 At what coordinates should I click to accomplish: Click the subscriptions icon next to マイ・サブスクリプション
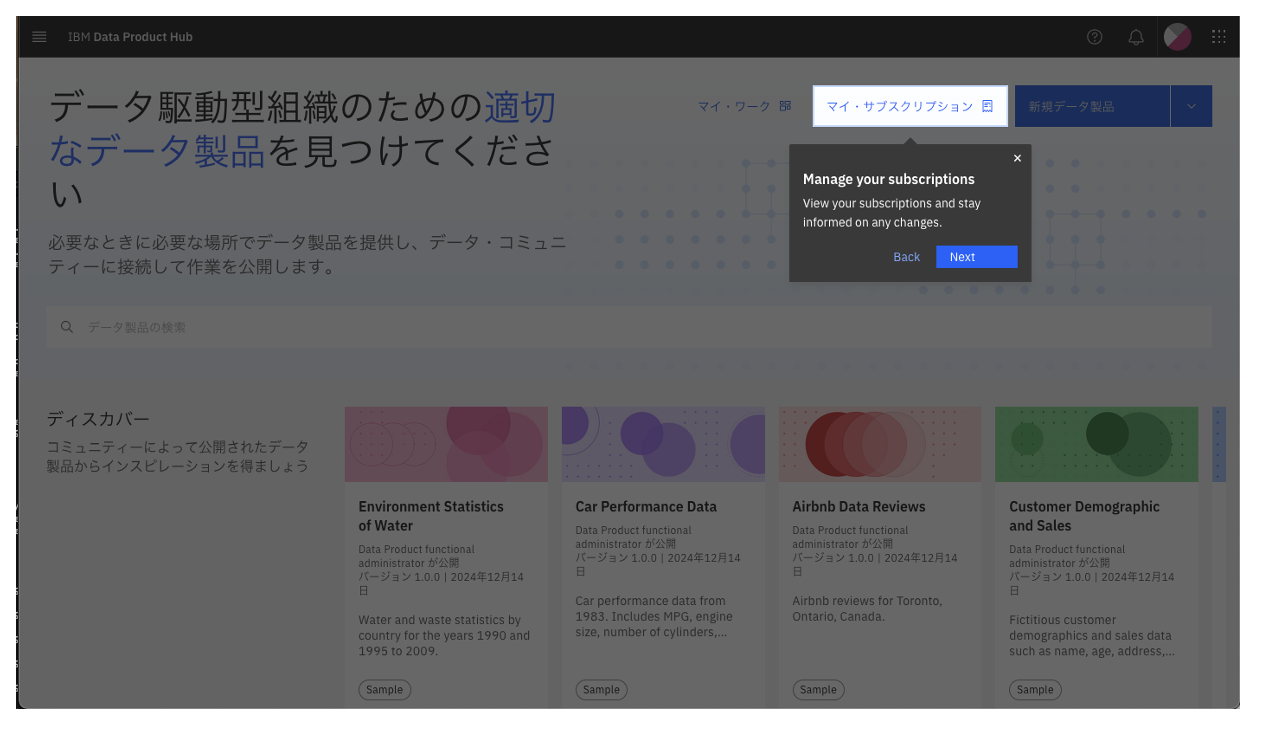point(986,105)
